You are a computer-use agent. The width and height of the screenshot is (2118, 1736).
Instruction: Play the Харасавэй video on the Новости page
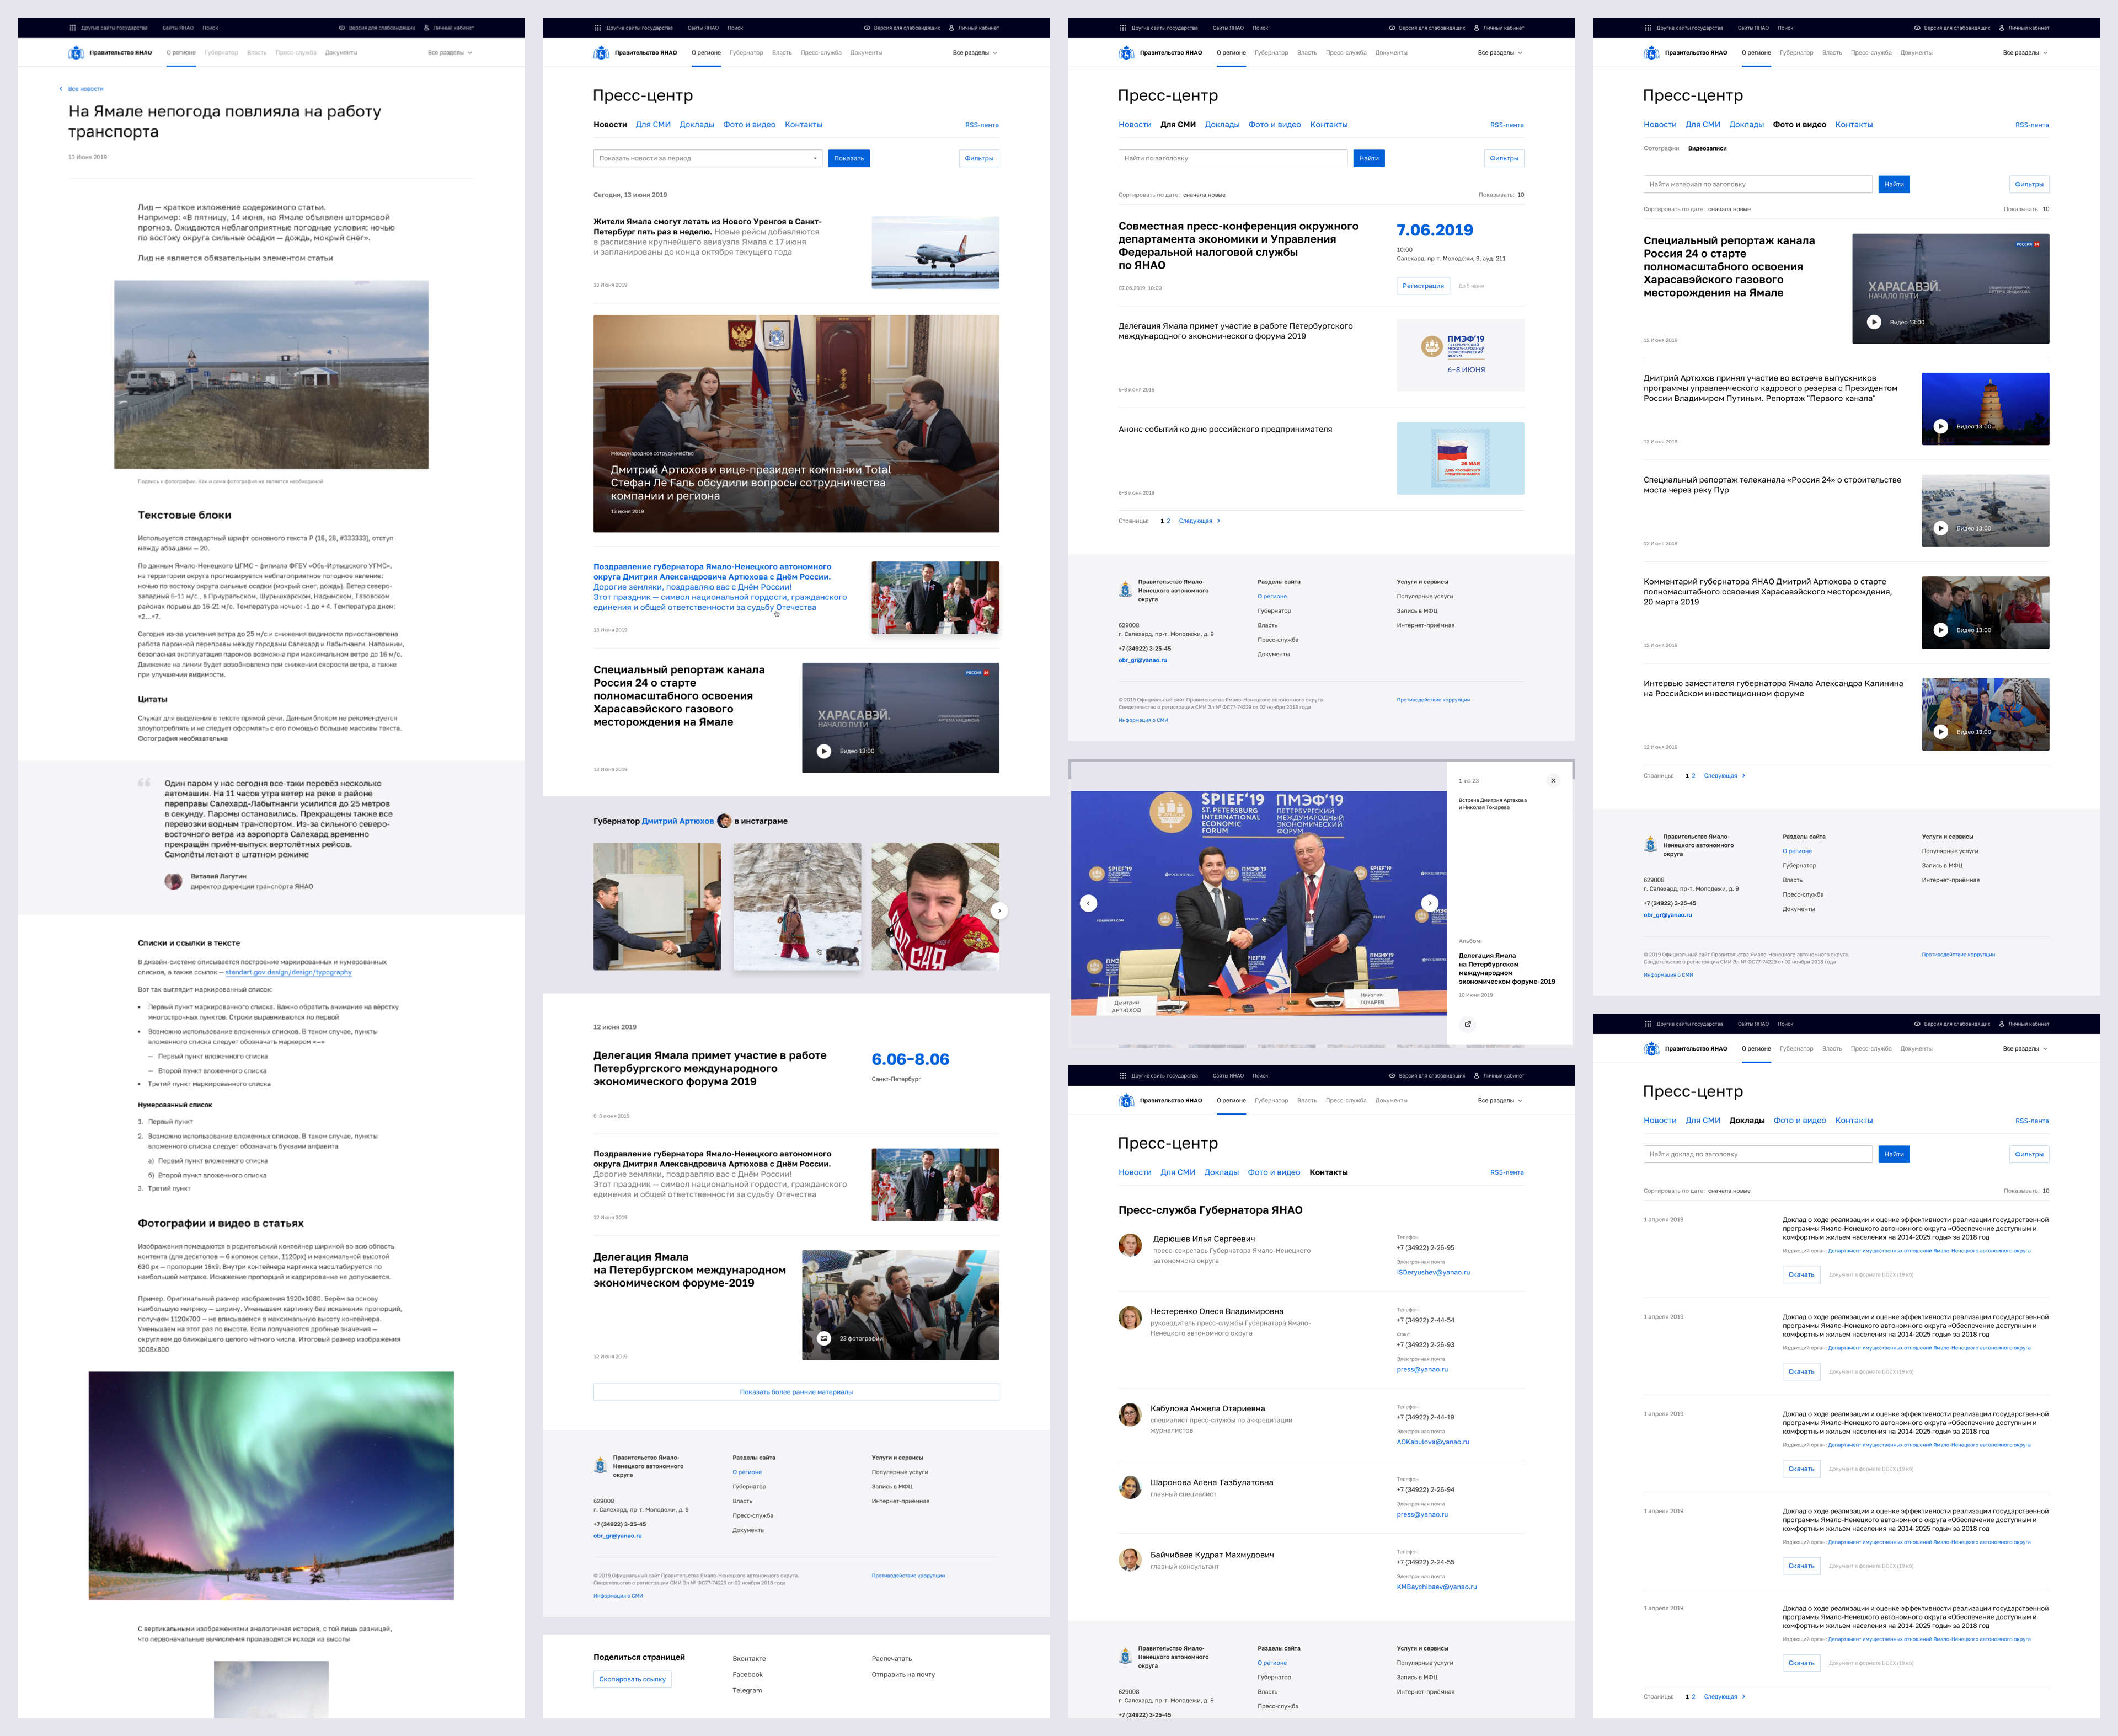(824, 751)
